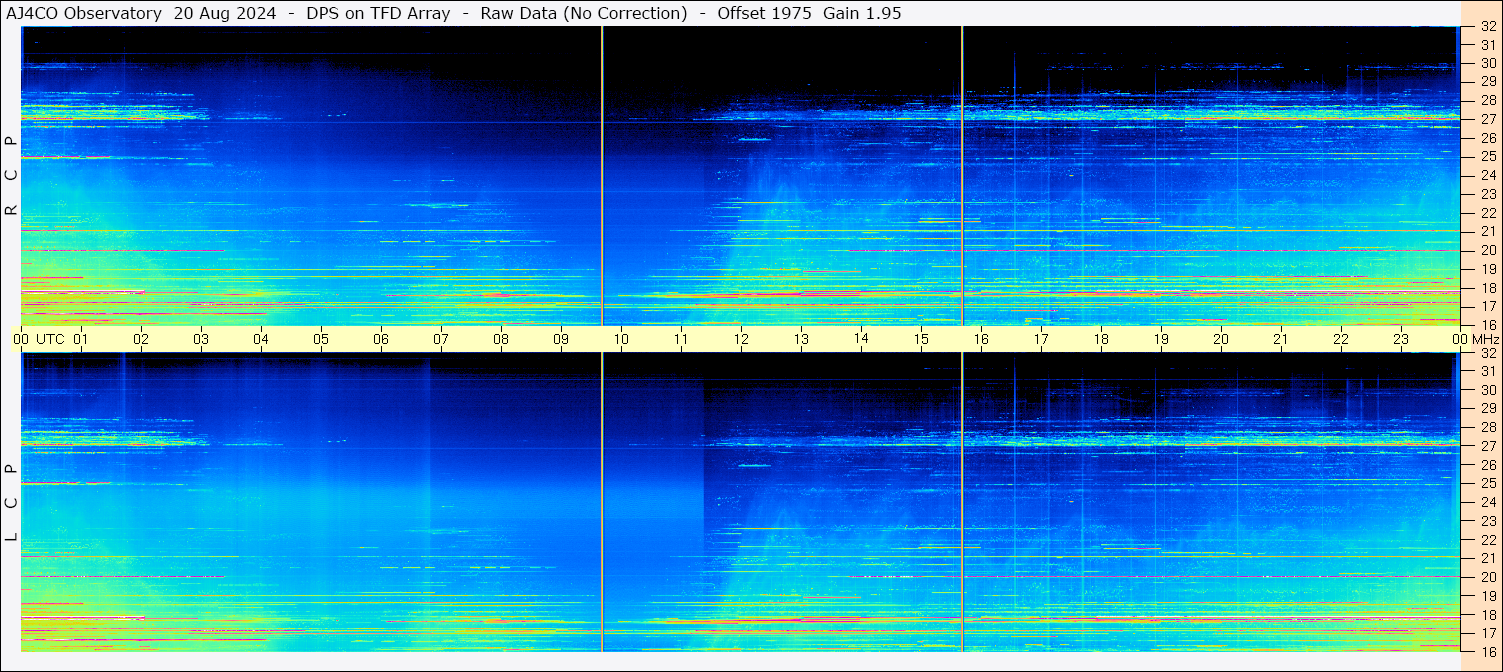The width and height of the screenshot is (1503, 672).
Task: Click the "L C P" label beside the lower spectrogram
Action: [x=12, y=503]
